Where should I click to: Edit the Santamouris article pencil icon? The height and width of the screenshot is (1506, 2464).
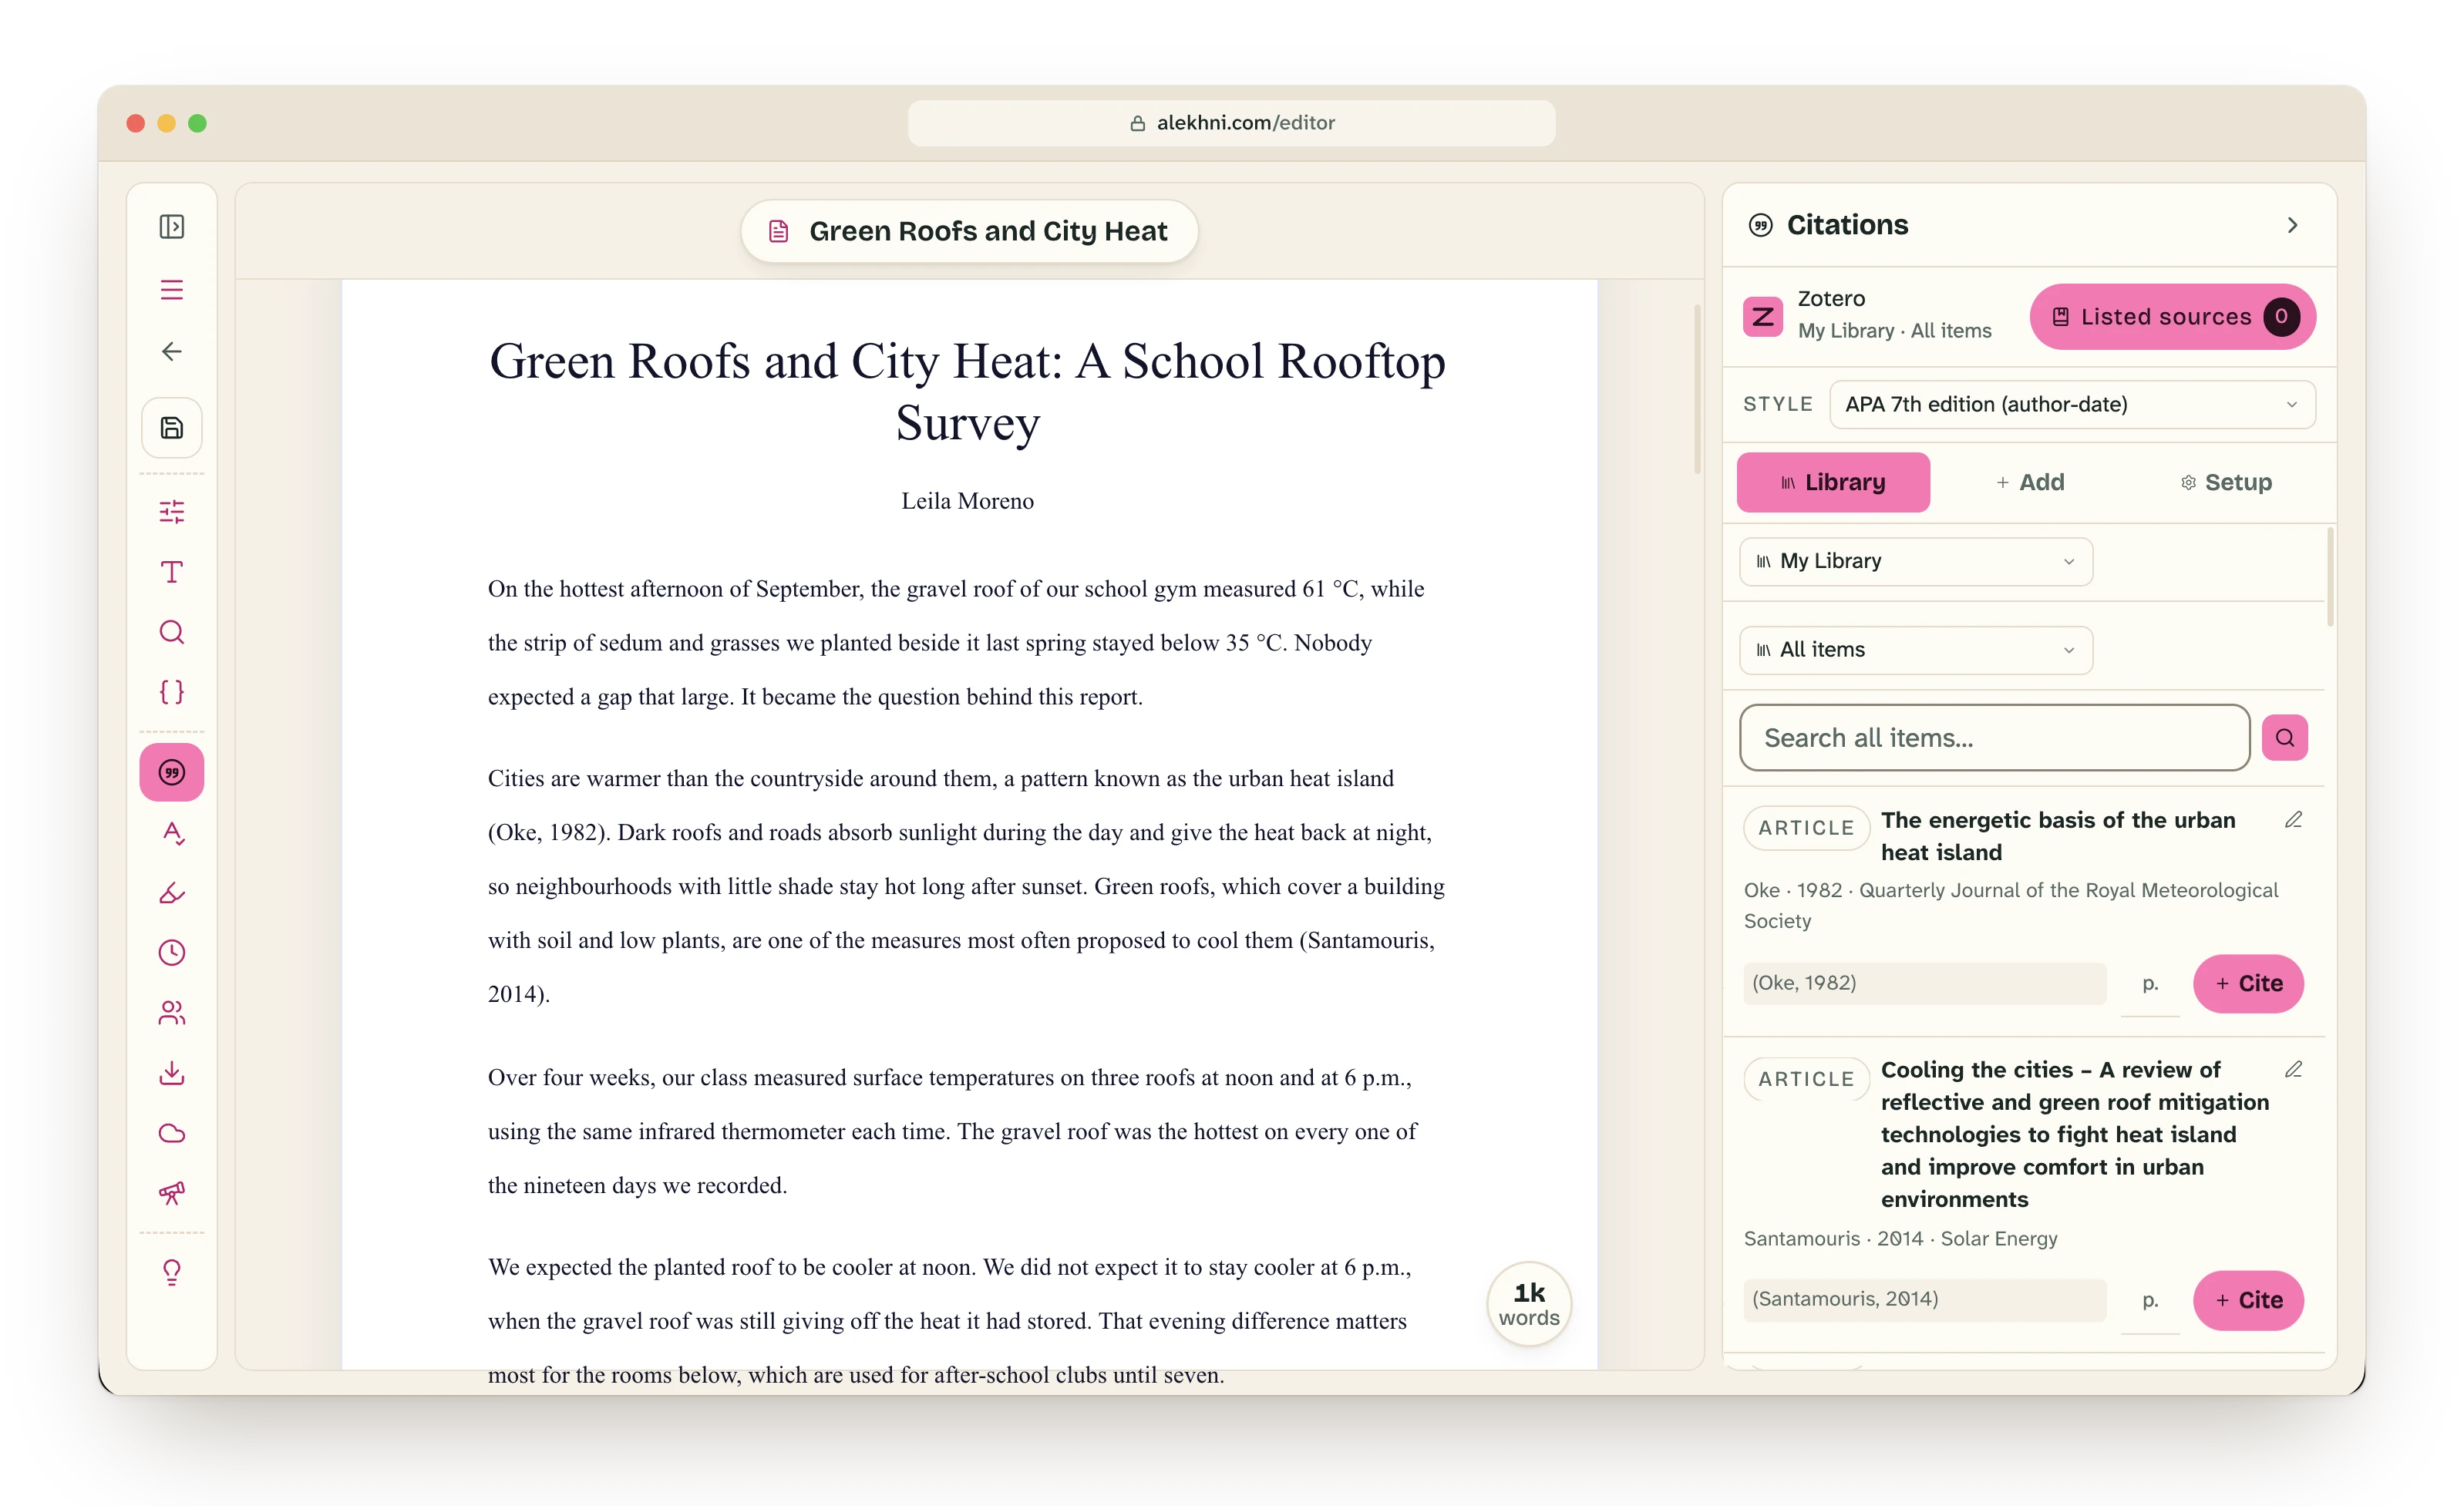click(2294, 1070)
